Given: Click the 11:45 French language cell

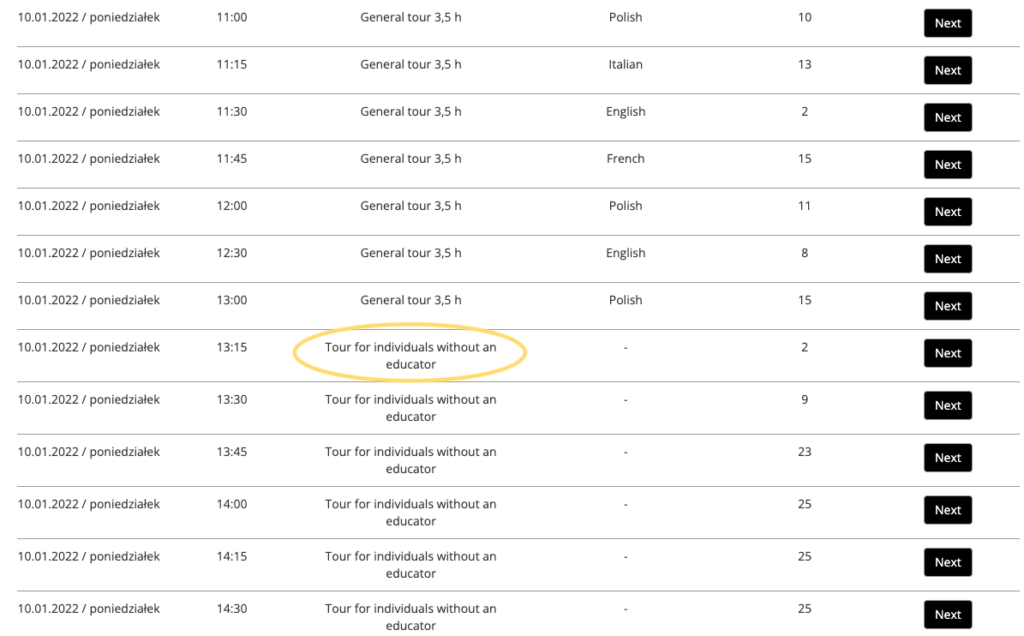Looking at the screenshot, I should 625,158.
